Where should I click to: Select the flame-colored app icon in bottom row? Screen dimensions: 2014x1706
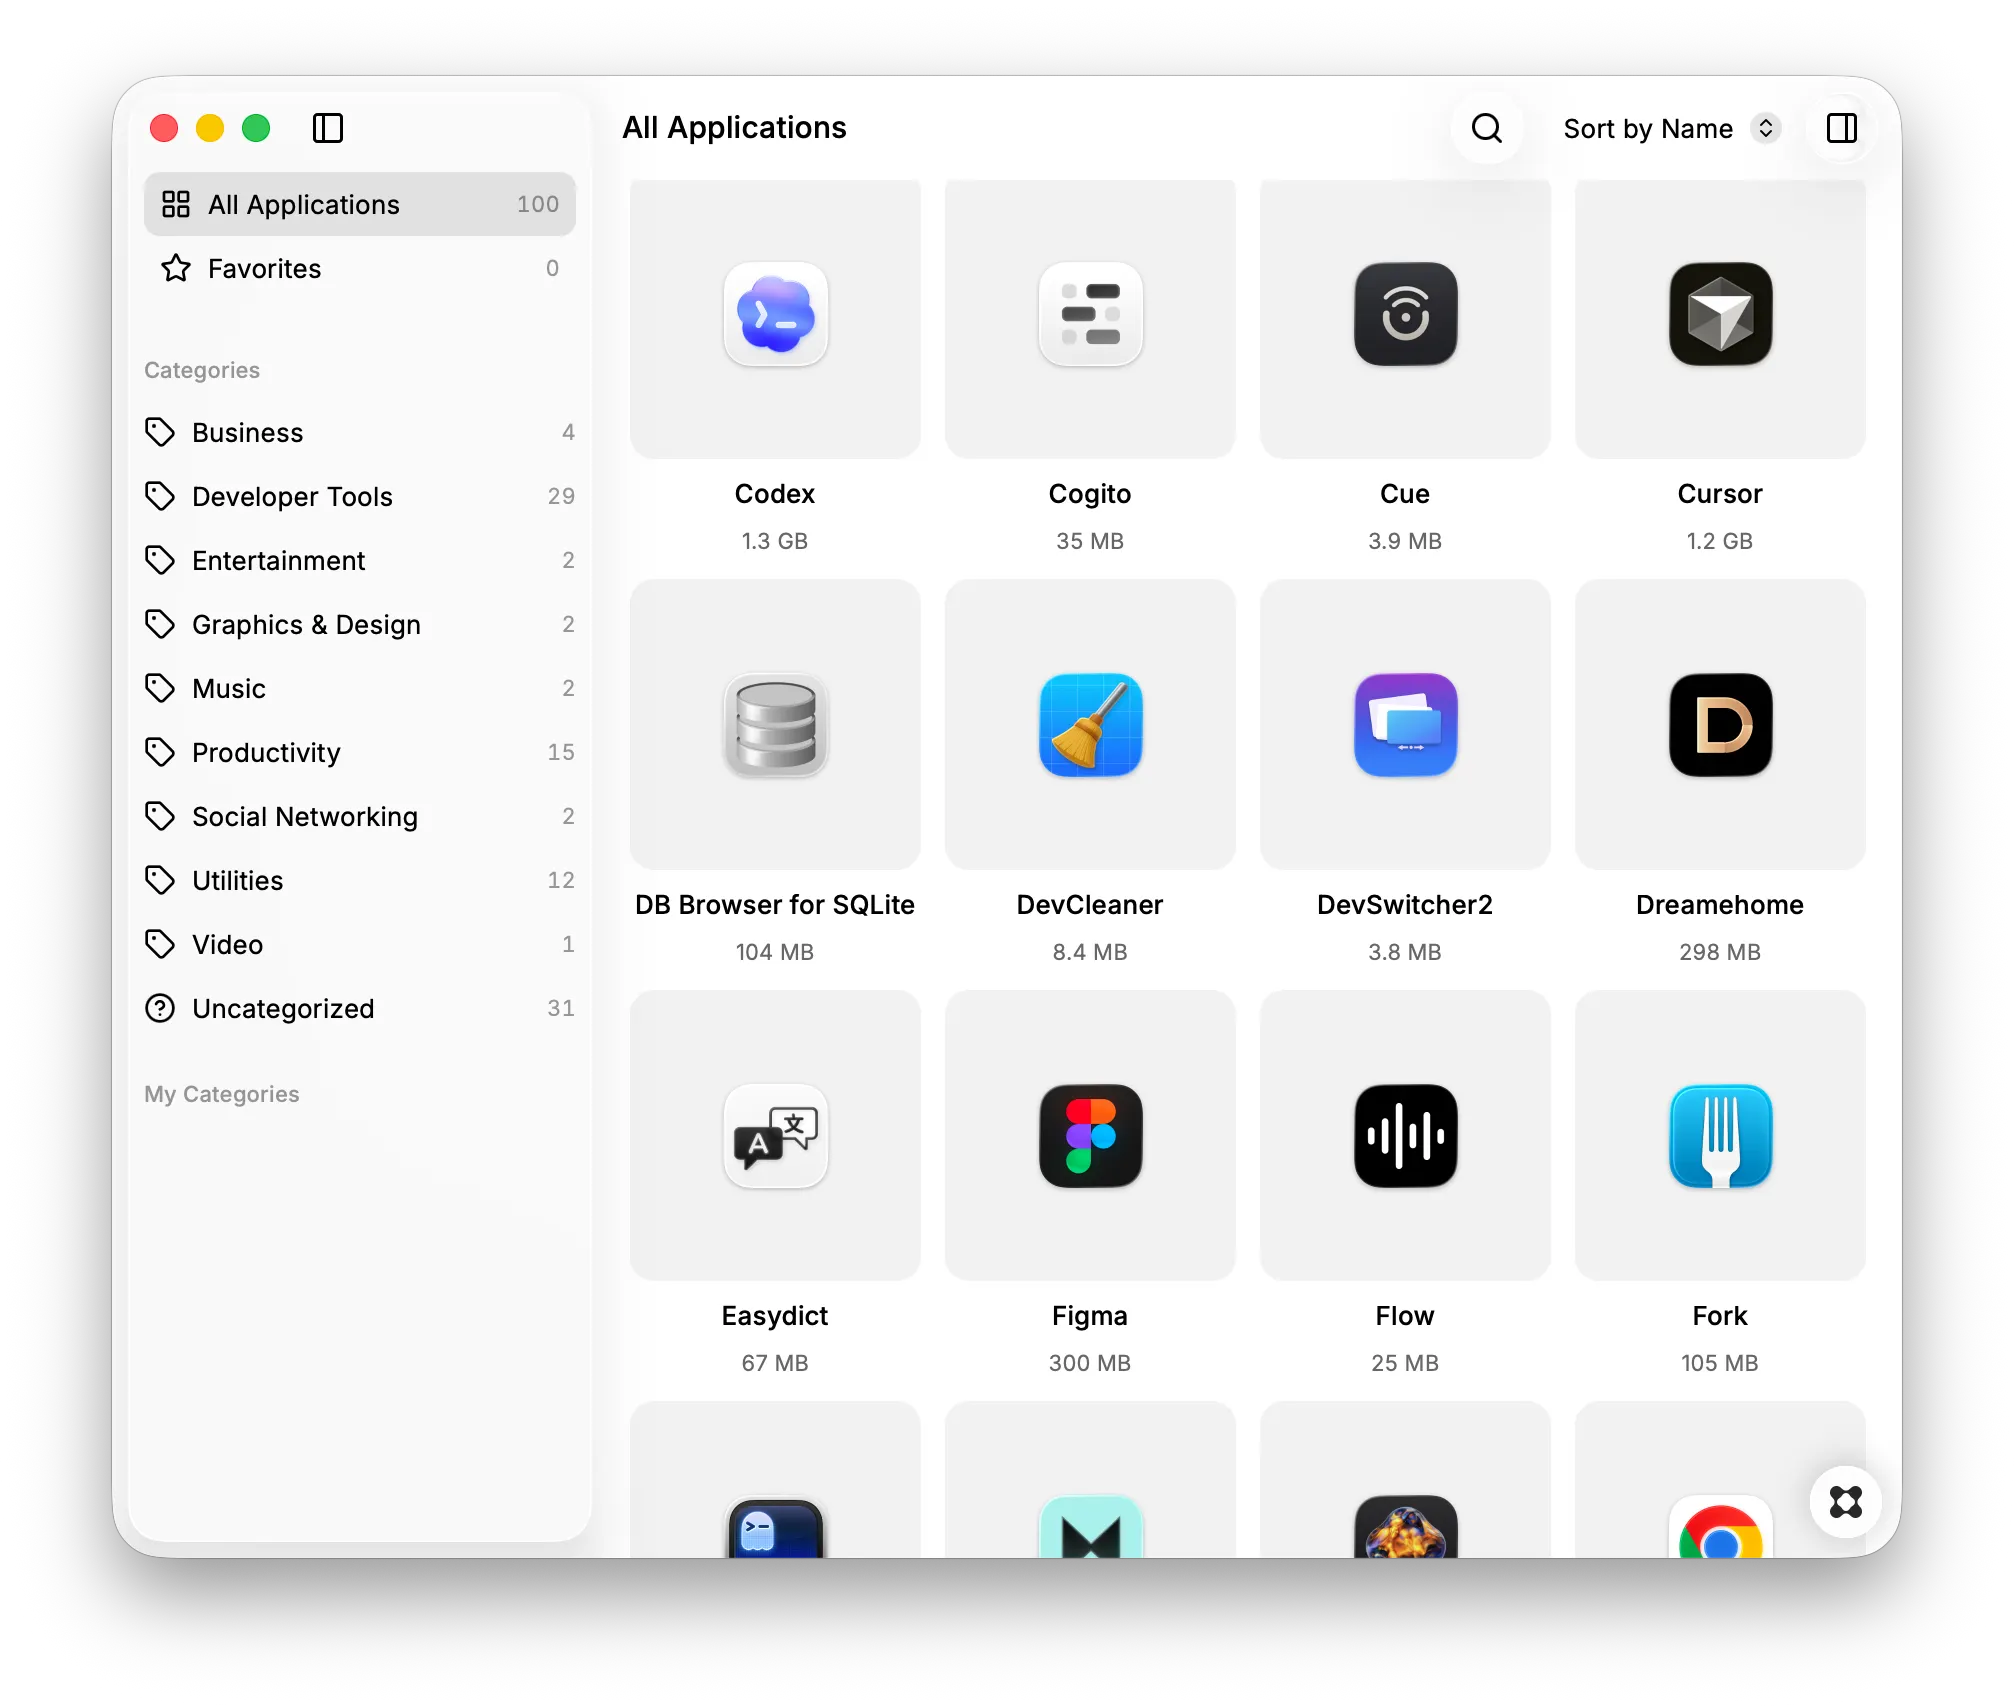point(1405,1527)
